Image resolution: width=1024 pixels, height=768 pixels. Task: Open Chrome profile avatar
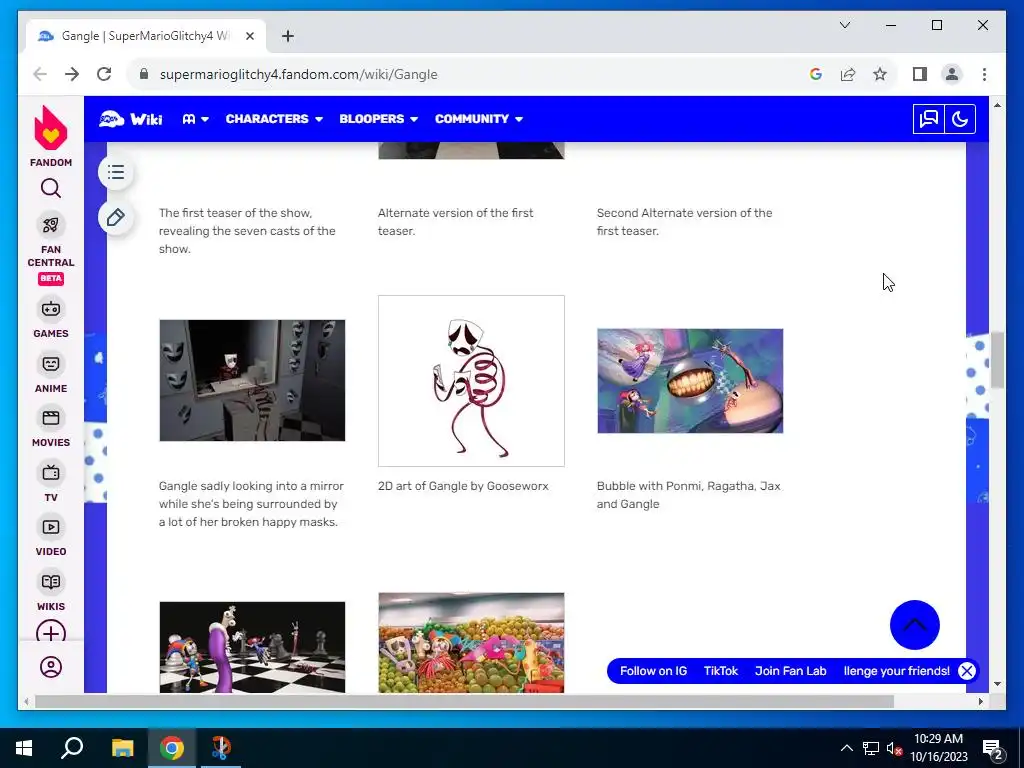pos(952,74)
